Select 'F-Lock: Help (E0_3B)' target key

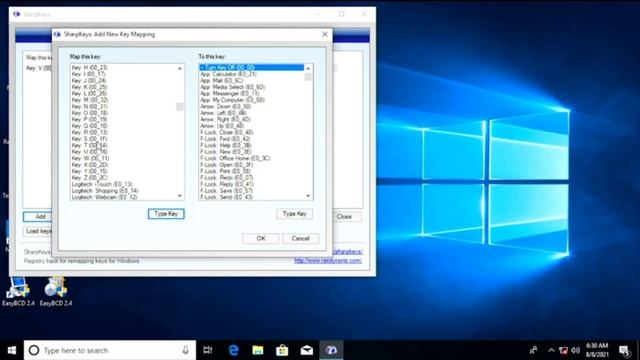pos(226,145)
